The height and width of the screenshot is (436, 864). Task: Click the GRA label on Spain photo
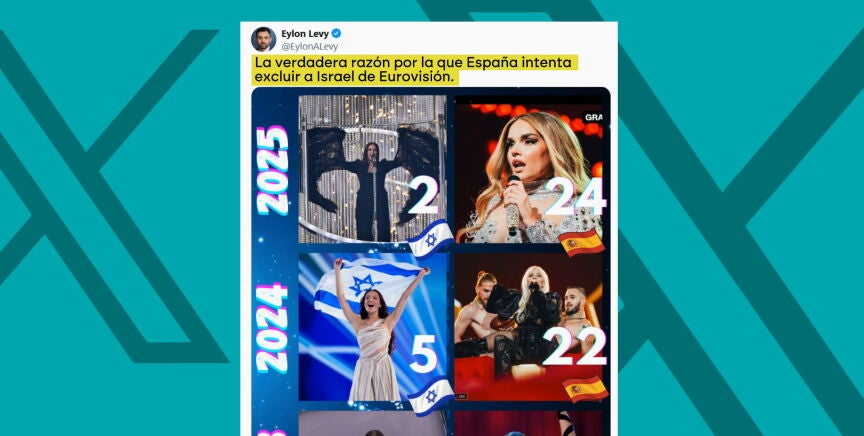[593, 117]
